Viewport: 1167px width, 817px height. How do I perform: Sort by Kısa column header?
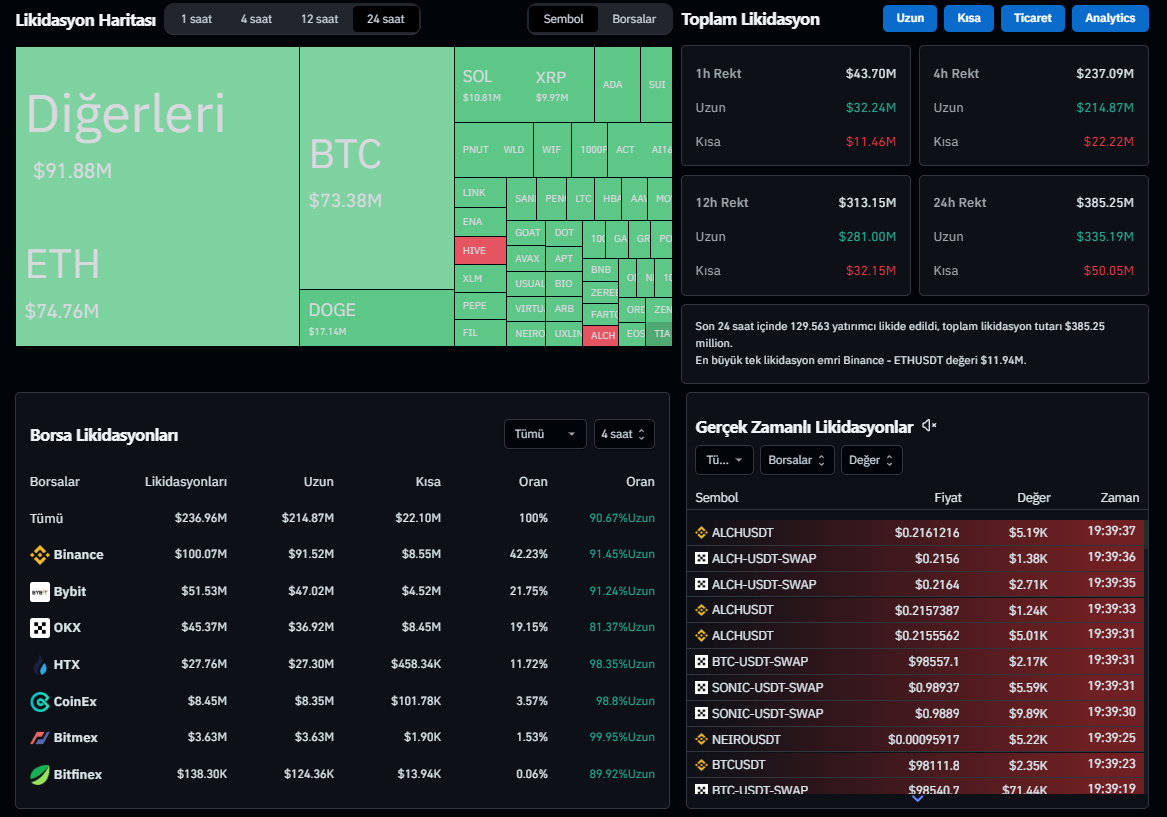click(428, 482)
